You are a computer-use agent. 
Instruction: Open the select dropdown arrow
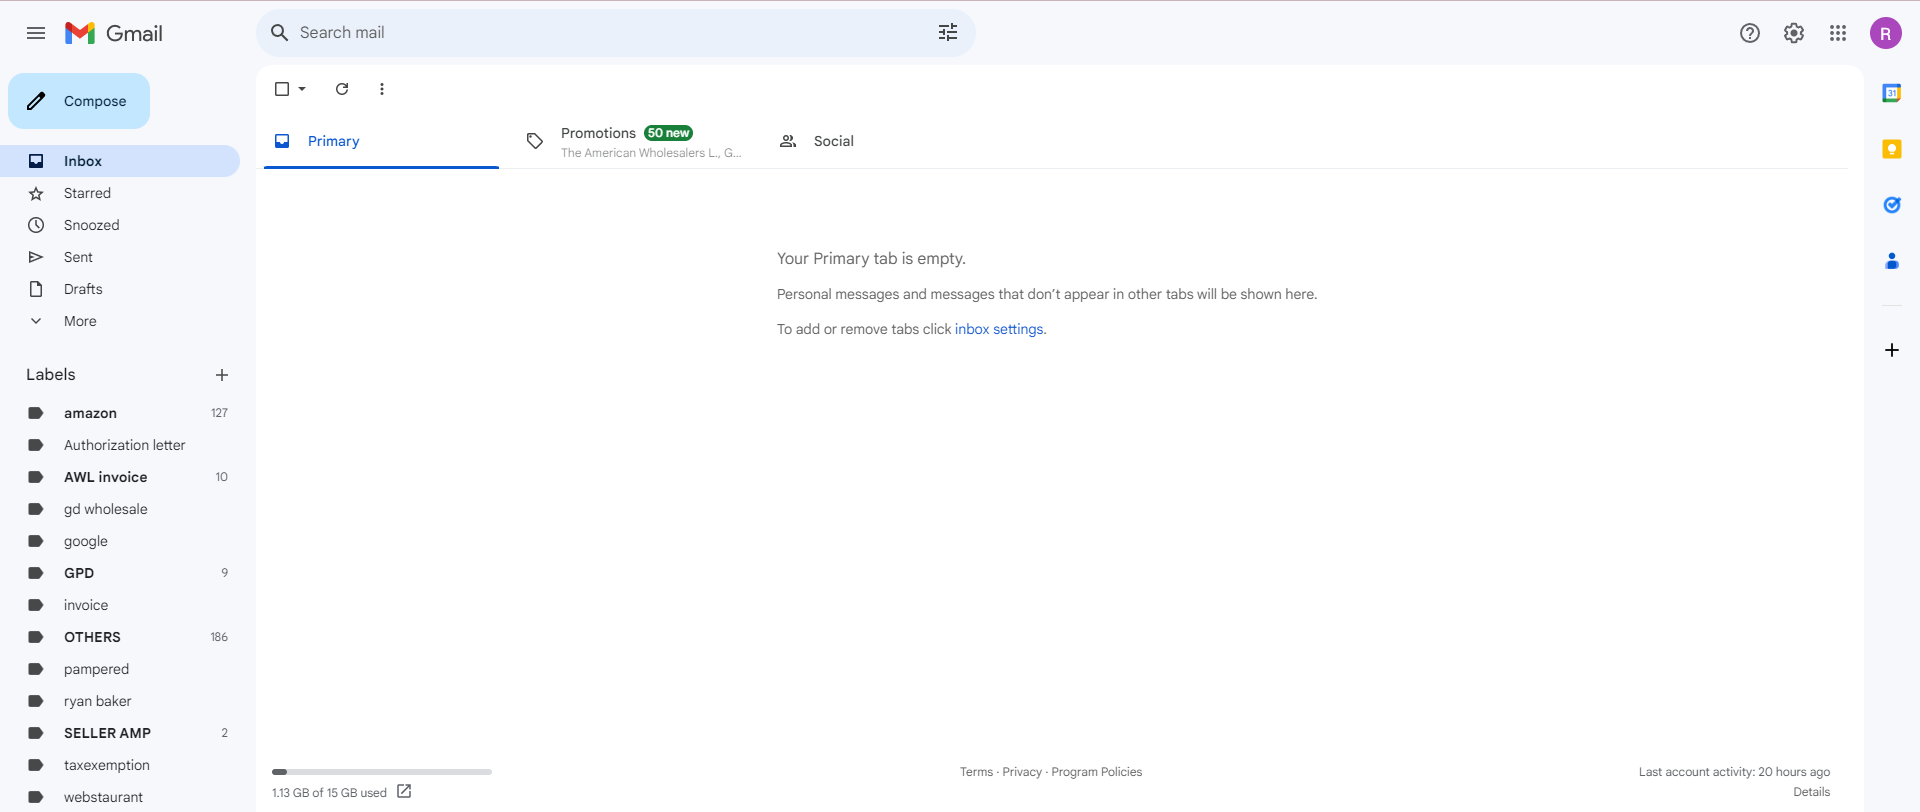[x=302, y=89]
